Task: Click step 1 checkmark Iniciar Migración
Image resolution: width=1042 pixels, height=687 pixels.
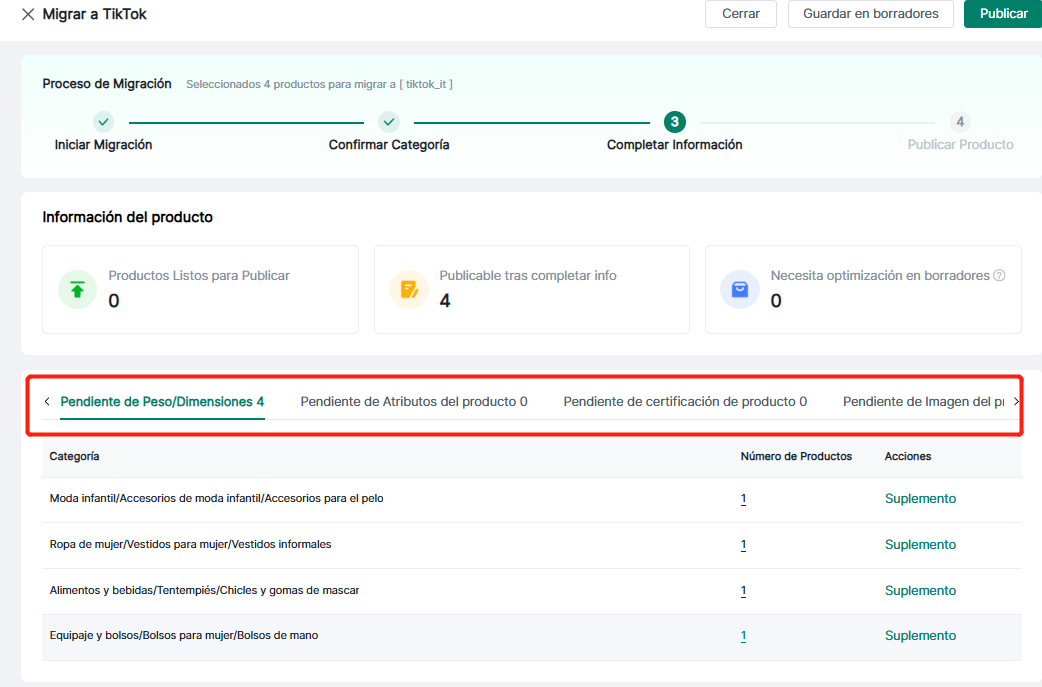Action: 103,122
